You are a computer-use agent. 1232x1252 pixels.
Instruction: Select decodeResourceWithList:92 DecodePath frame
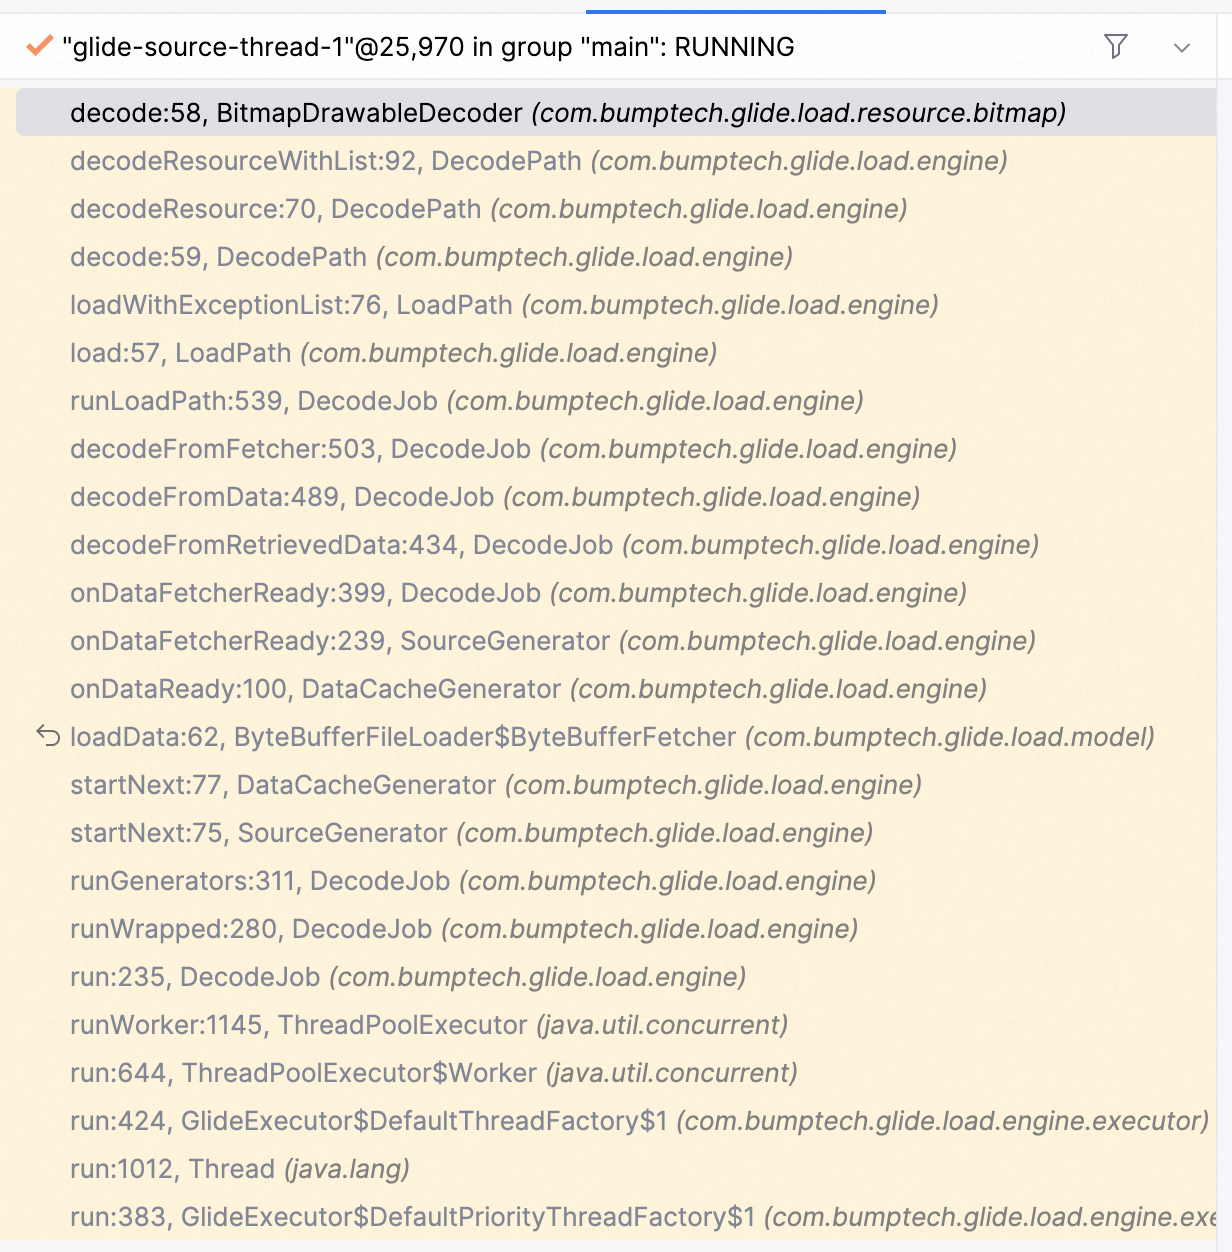[538, 161]
